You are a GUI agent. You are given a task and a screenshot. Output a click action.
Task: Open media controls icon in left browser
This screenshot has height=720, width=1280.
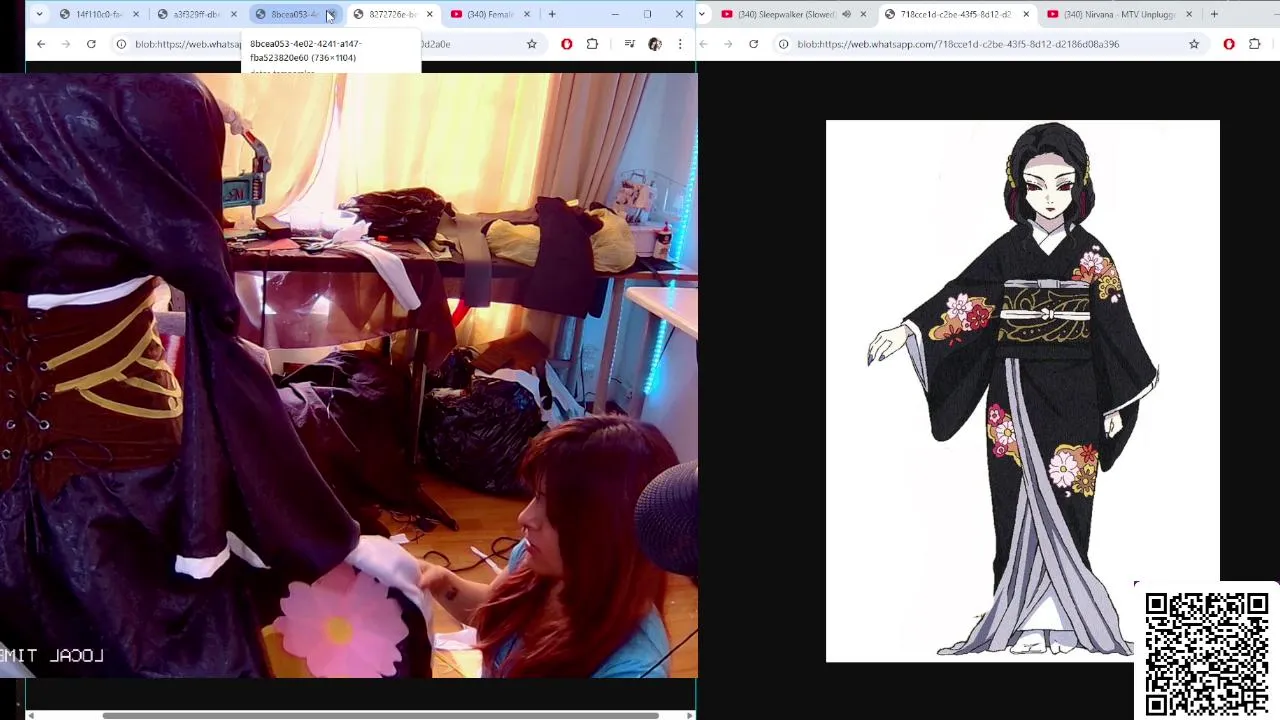pyautogui.click(x=629, y=44)
